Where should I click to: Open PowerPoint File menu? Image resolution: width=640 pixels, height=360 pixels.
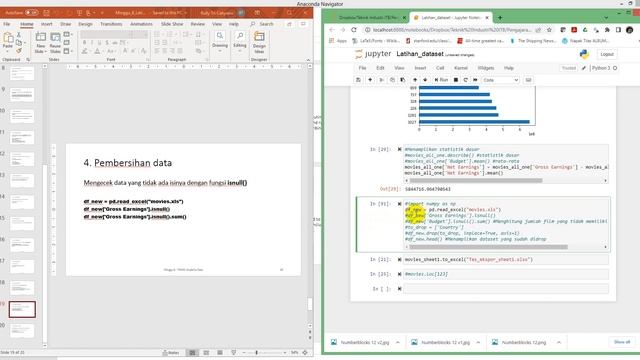click(7, 24)
